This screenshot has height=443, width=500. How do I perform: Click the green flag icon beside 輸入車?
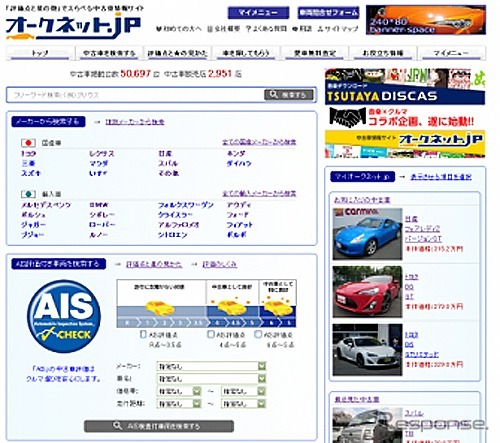pyautogui.click(x=28, y=194)
